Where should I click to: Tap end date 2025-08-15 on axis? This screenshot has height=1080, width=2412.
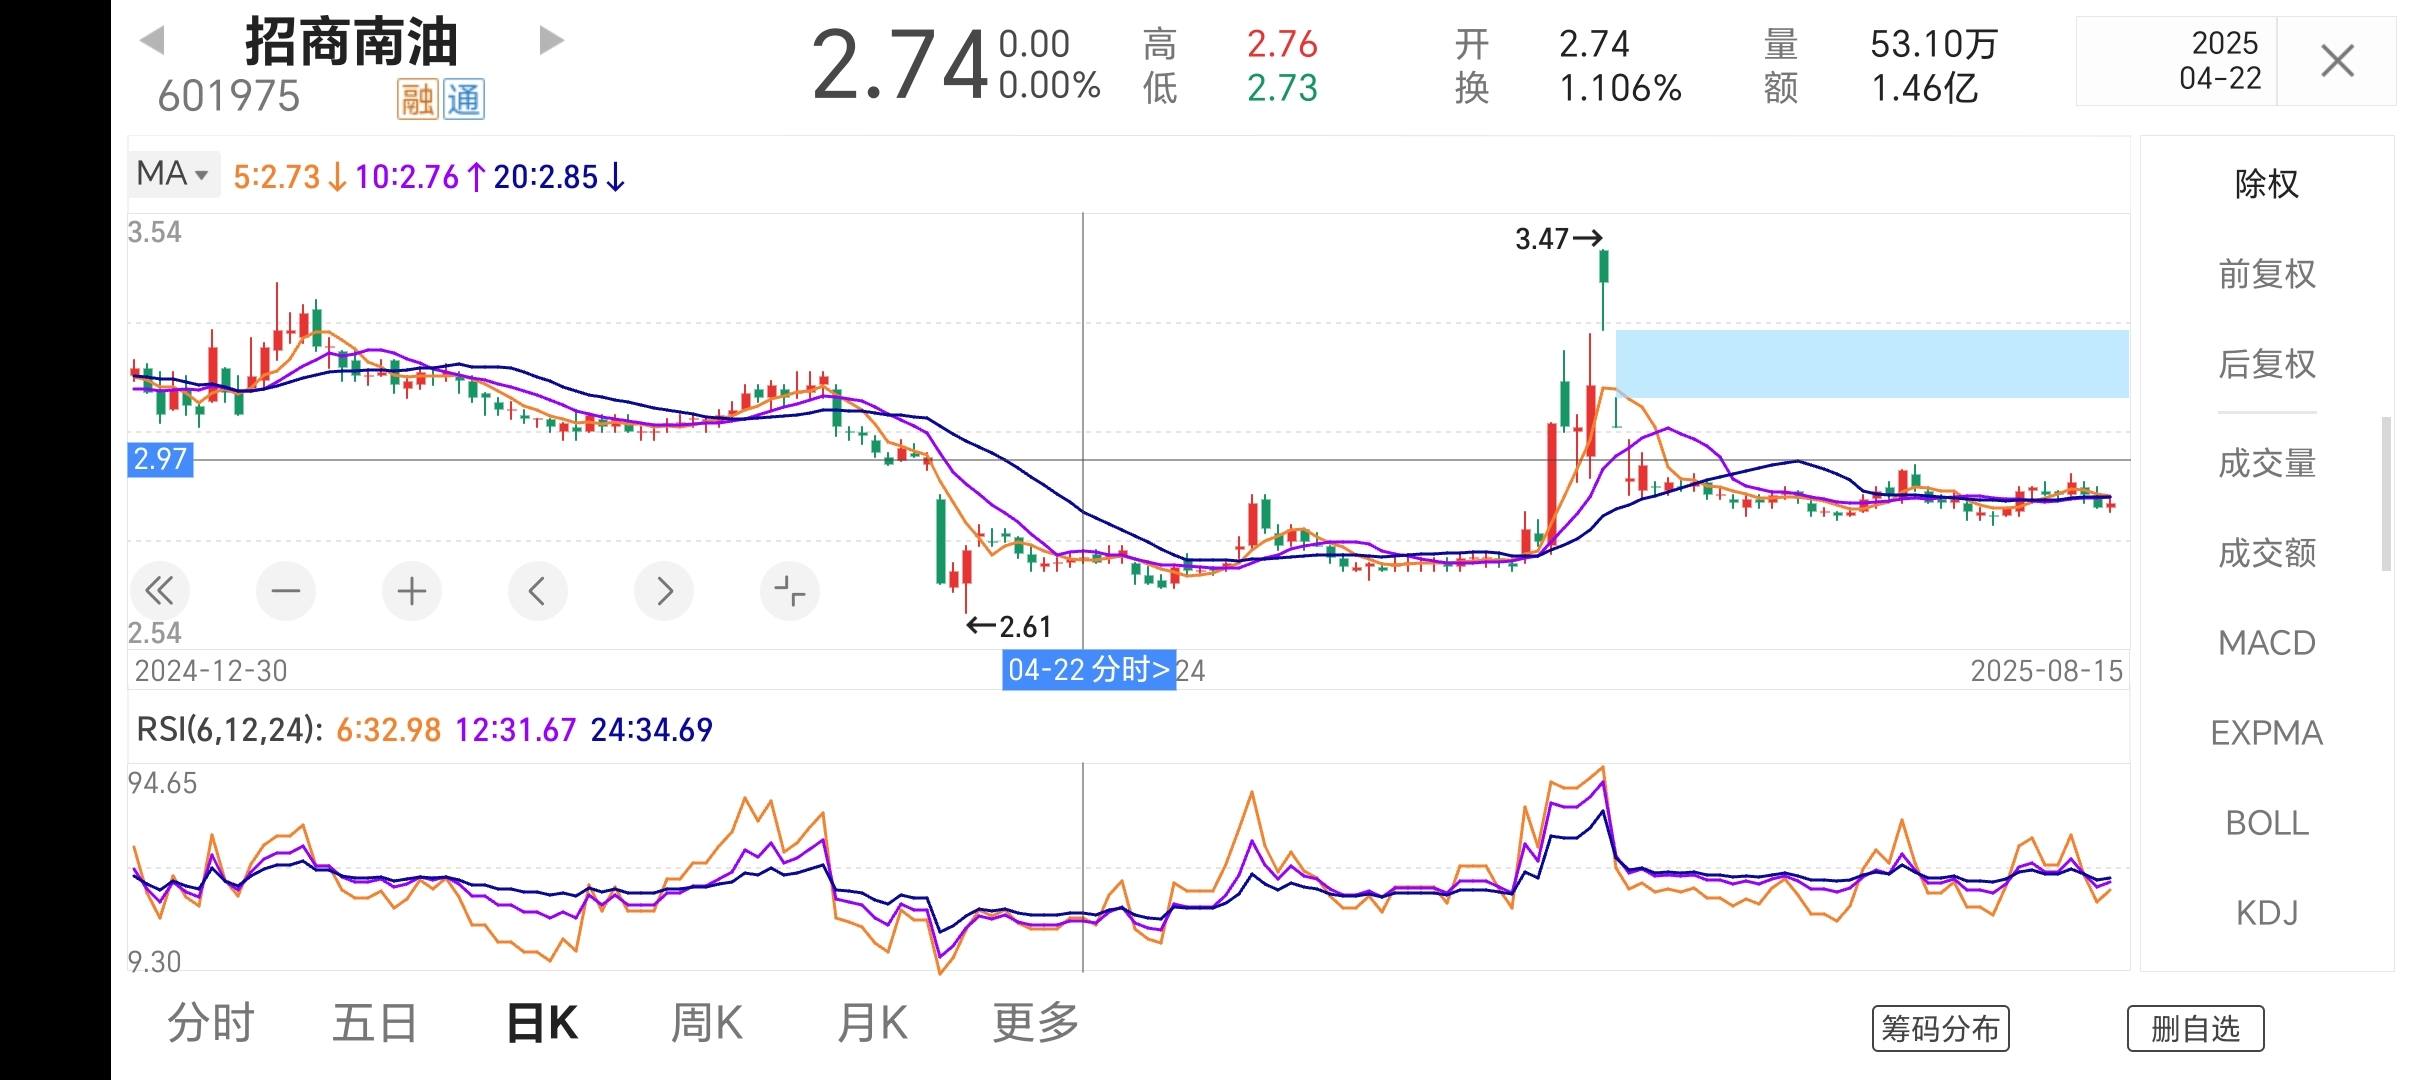2047,671
